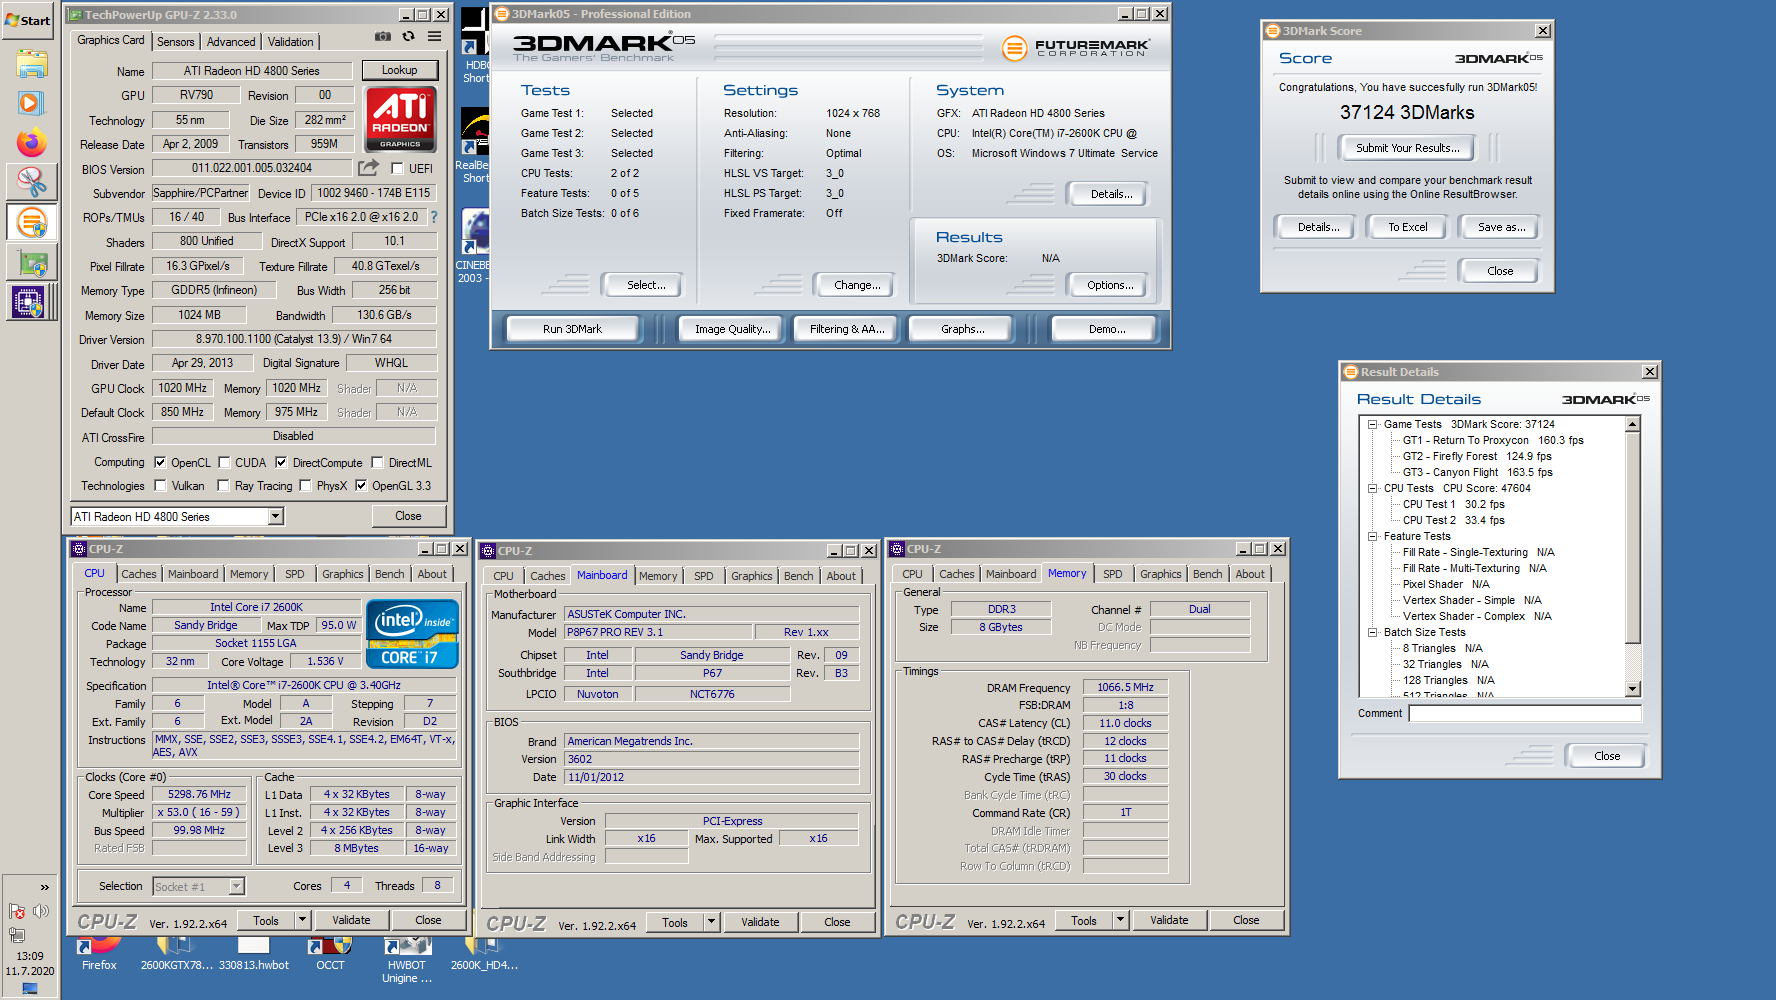Image resolution: width=1776 pixels, height=1000 pixels.
Task: Click the ATI Radeon logo in GPU-Z
Action: pos(400,119)
